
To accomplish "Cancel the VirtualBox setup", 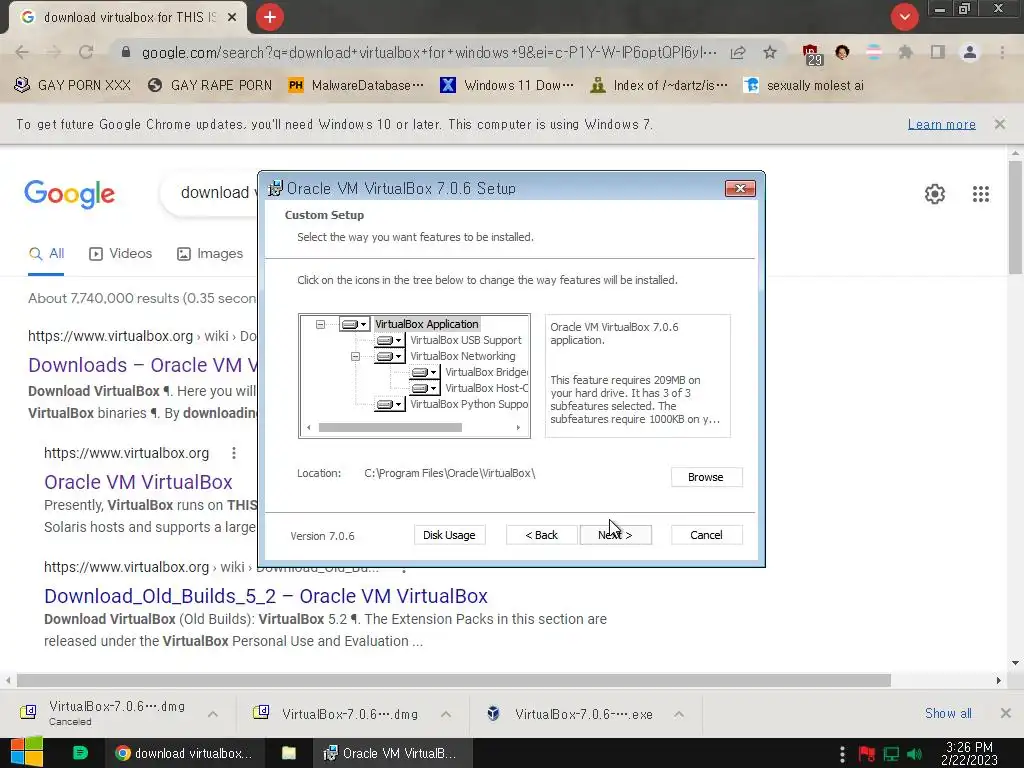I will coord(706,535).
